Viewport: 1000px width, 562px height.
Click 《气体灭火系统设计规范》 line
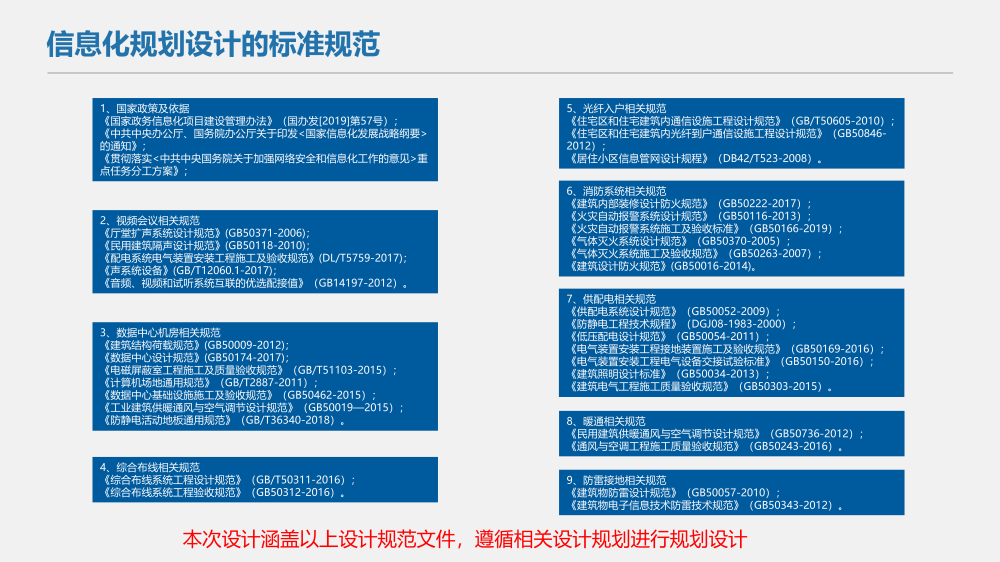pyautogui.click(x=679, y=241)
